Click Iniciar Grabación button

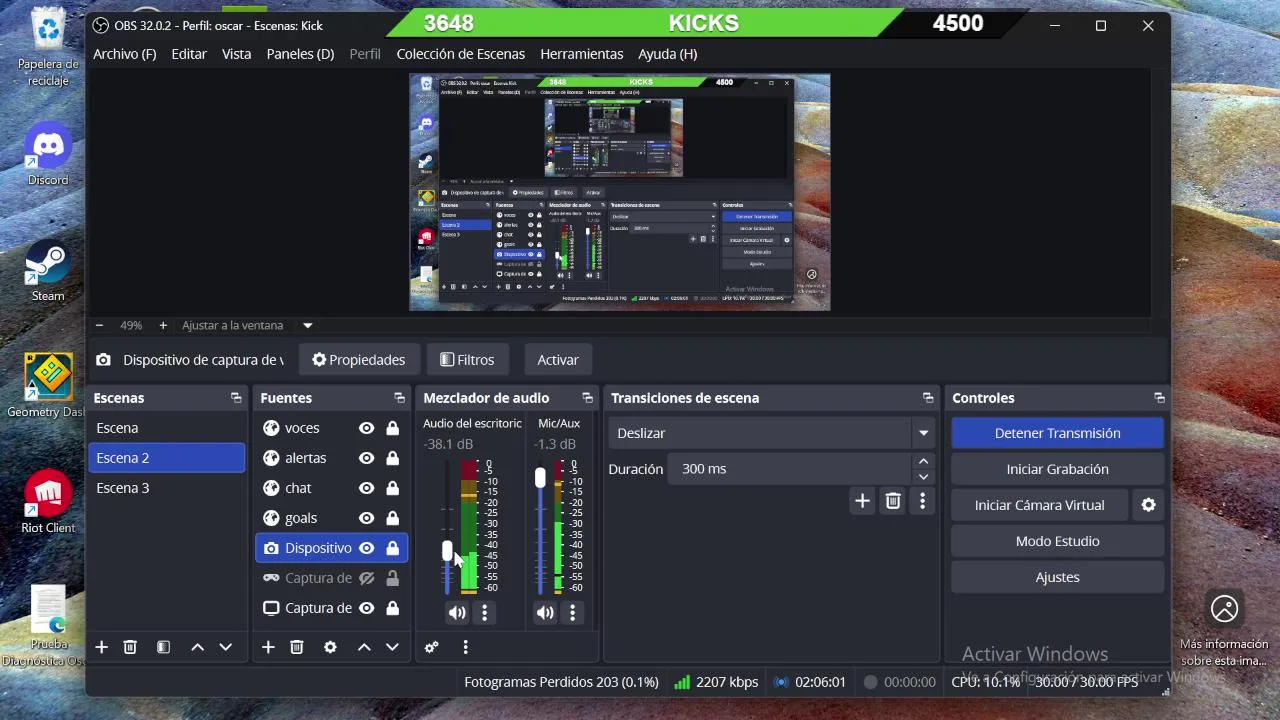(1057, 469)
